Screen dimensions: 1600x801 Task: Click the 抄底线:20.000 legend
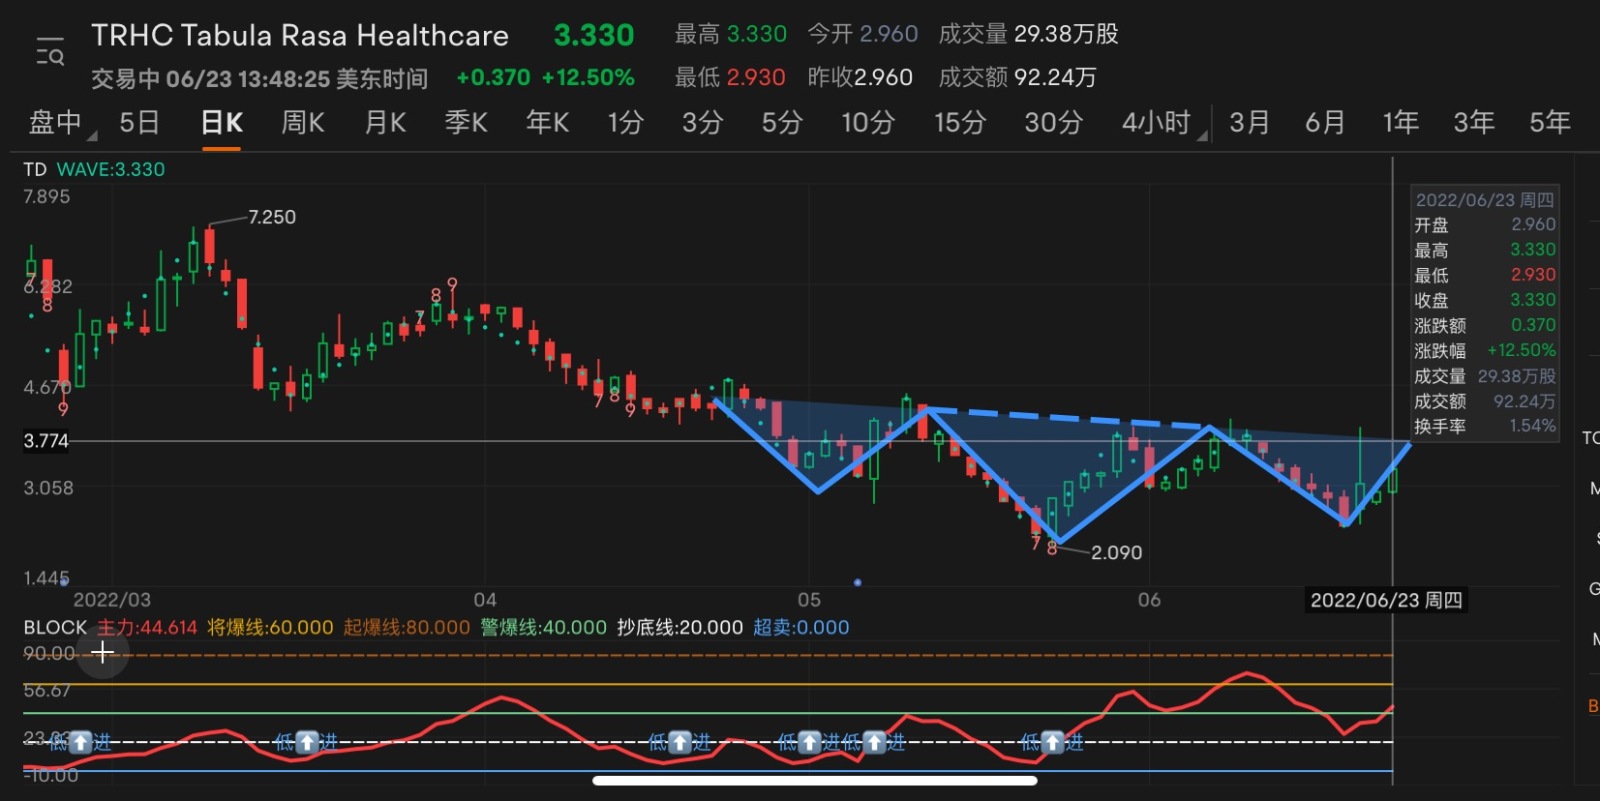680,627
